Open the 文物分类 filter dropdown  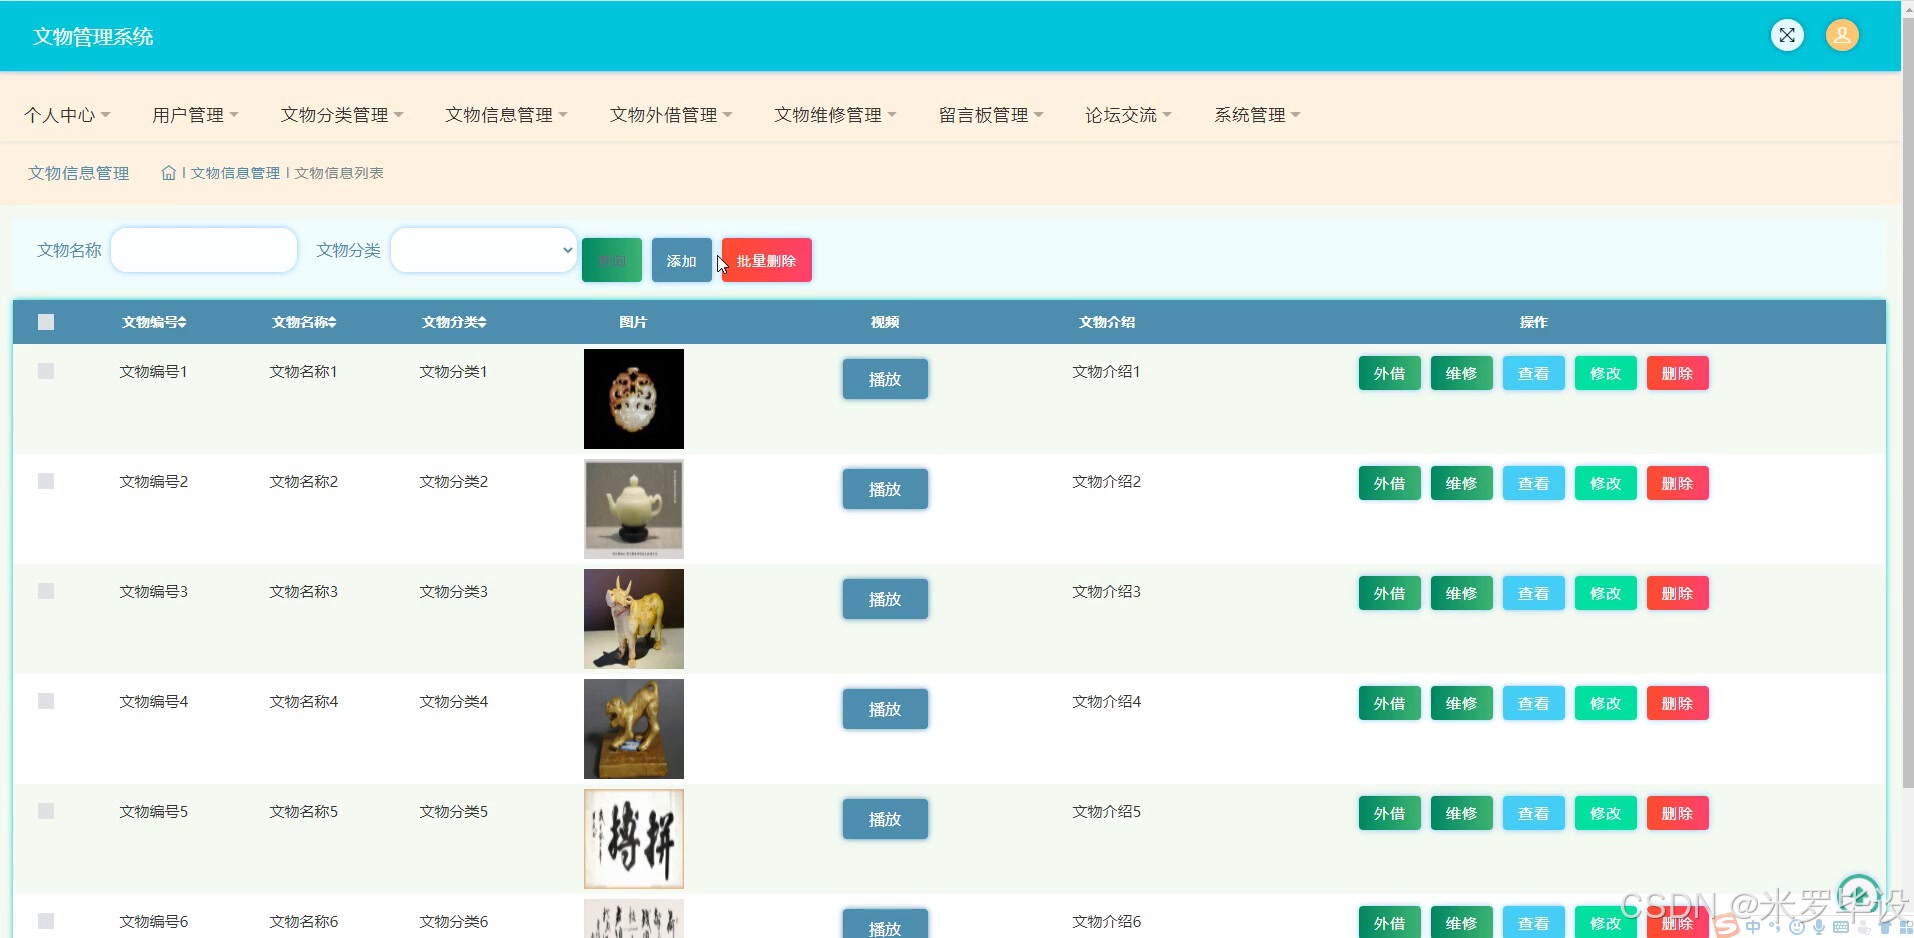[x=484, y=250]
